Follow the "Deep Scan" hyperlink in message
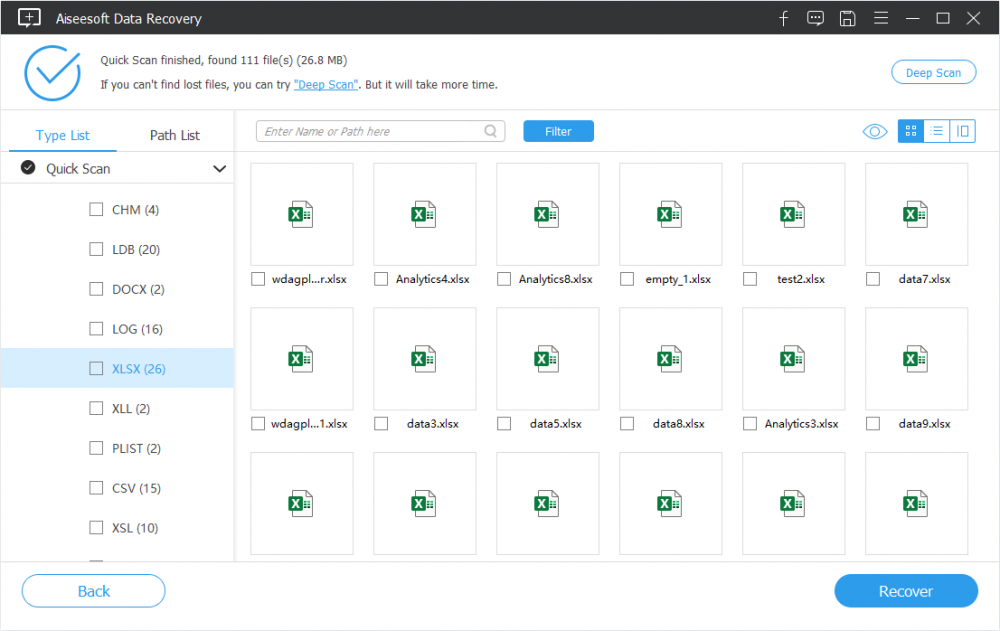 coord(325,84)
